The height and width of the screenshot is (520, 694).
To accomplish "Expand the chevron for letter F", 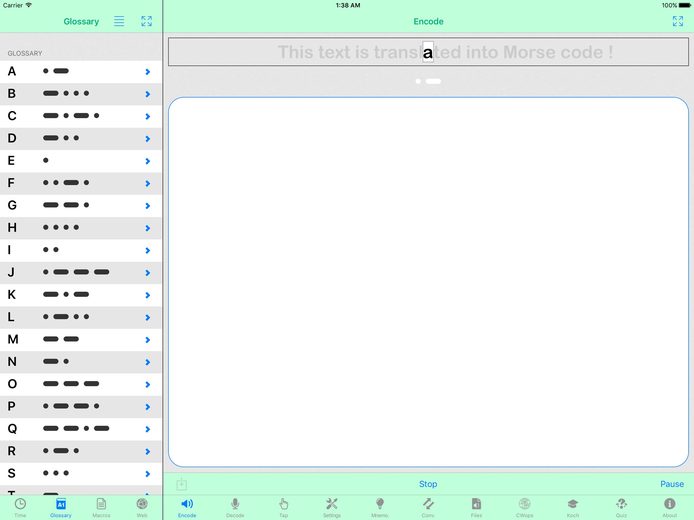I will [x=148, y=183].
